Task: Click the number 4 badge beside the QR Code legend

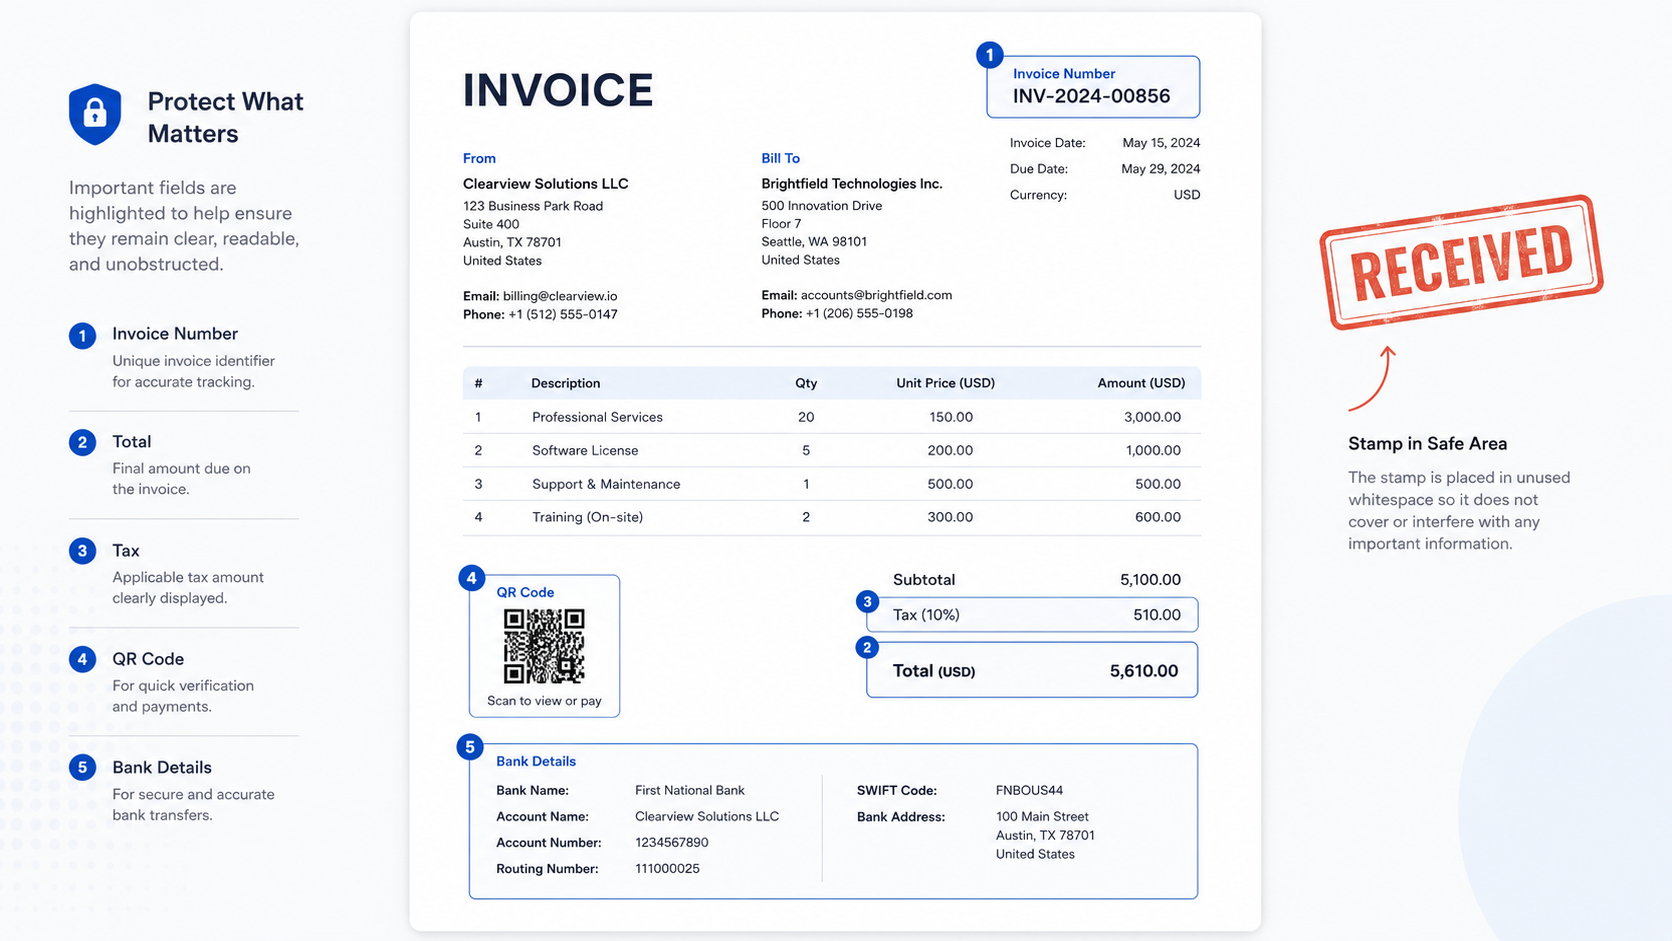Action: (x=83, y=659)
